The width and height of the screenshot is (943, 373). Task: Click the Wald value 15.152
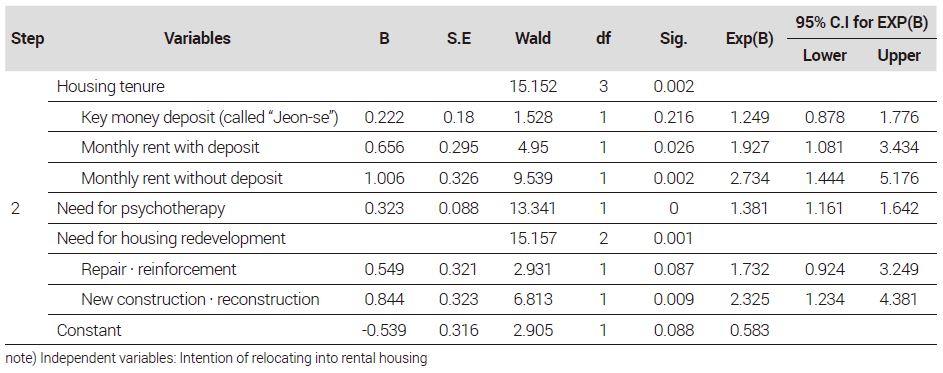533,87
